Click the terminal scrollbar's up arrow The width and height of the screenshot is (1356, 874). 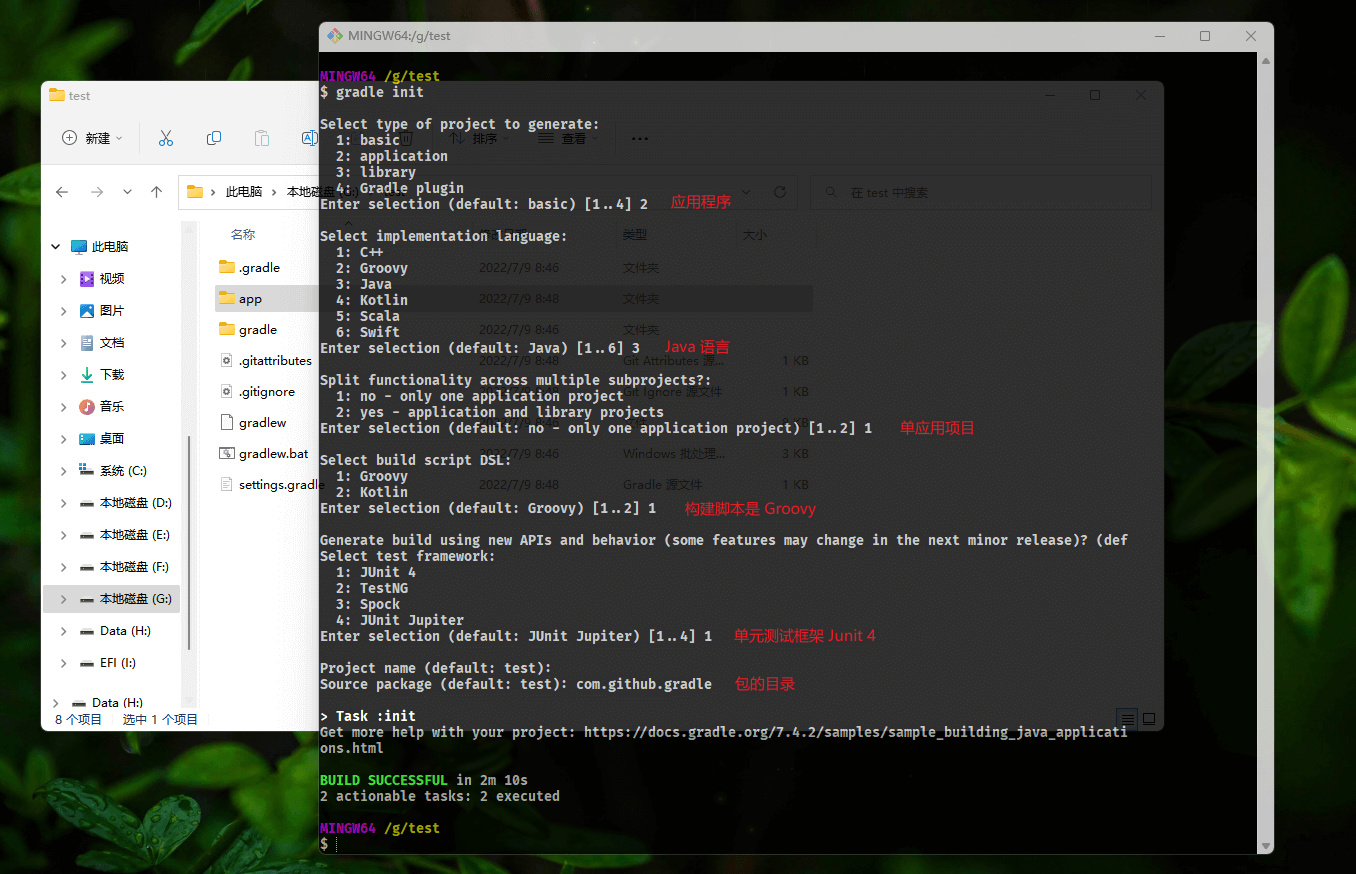click(1266, 61)
